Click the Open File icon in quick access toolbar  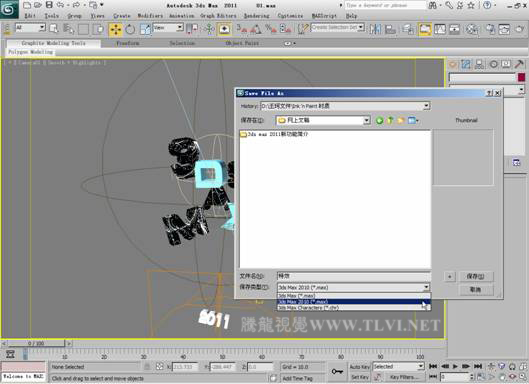[38, 5]
